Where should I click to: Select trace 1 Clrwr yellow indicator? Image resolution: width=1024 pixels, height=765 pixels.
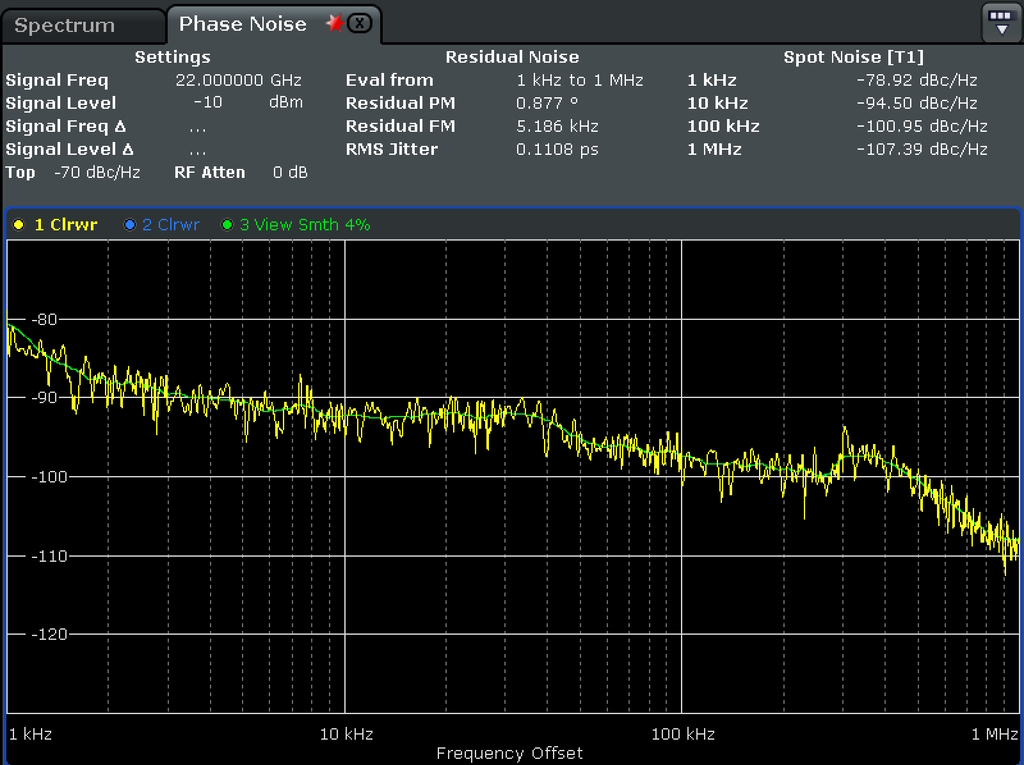(19, 225)
